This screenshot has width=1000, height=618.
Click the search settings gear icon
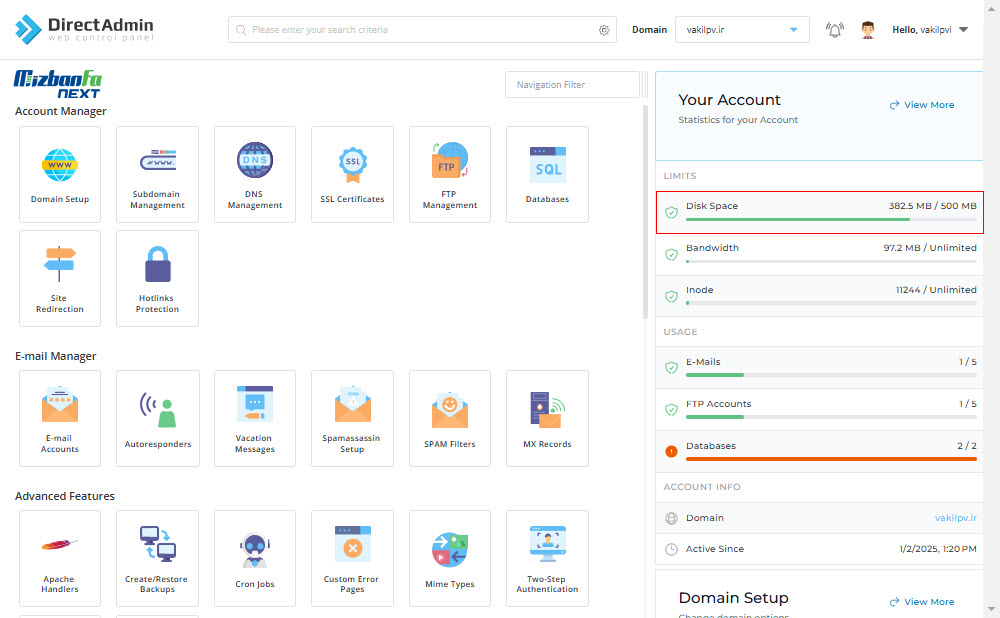coord(604,30)
